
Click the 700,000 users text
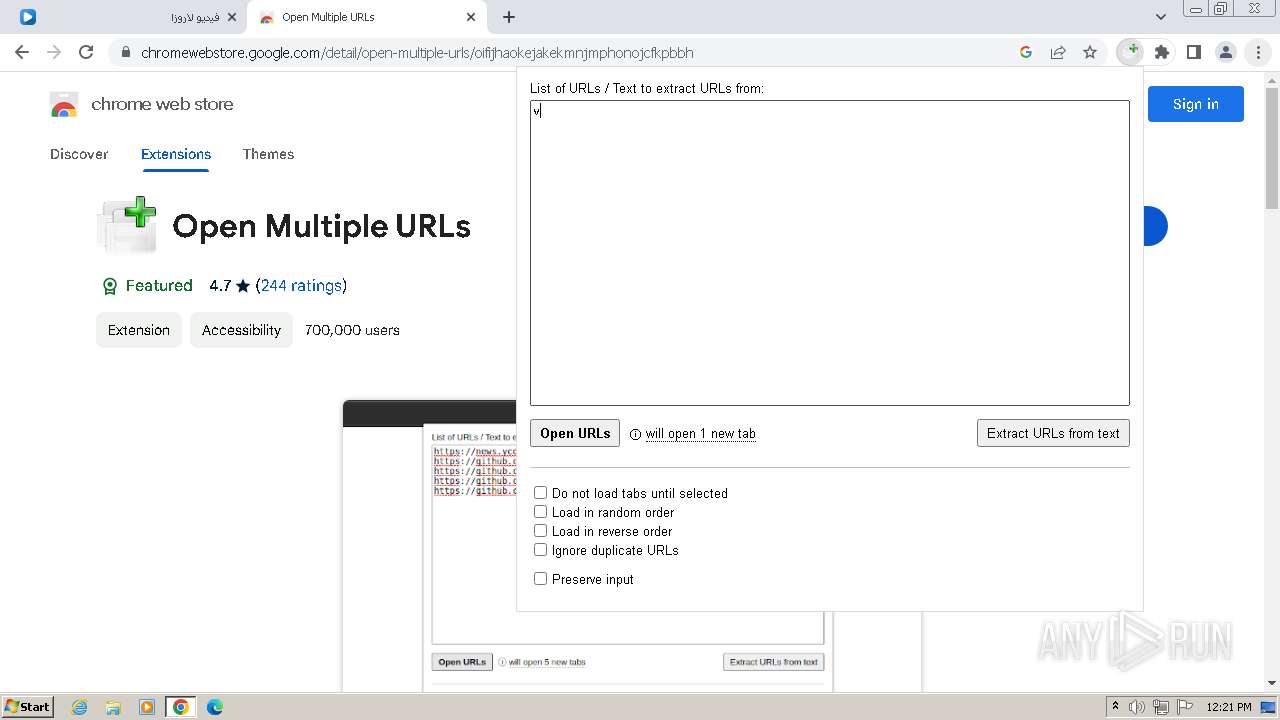pos(352,330)
